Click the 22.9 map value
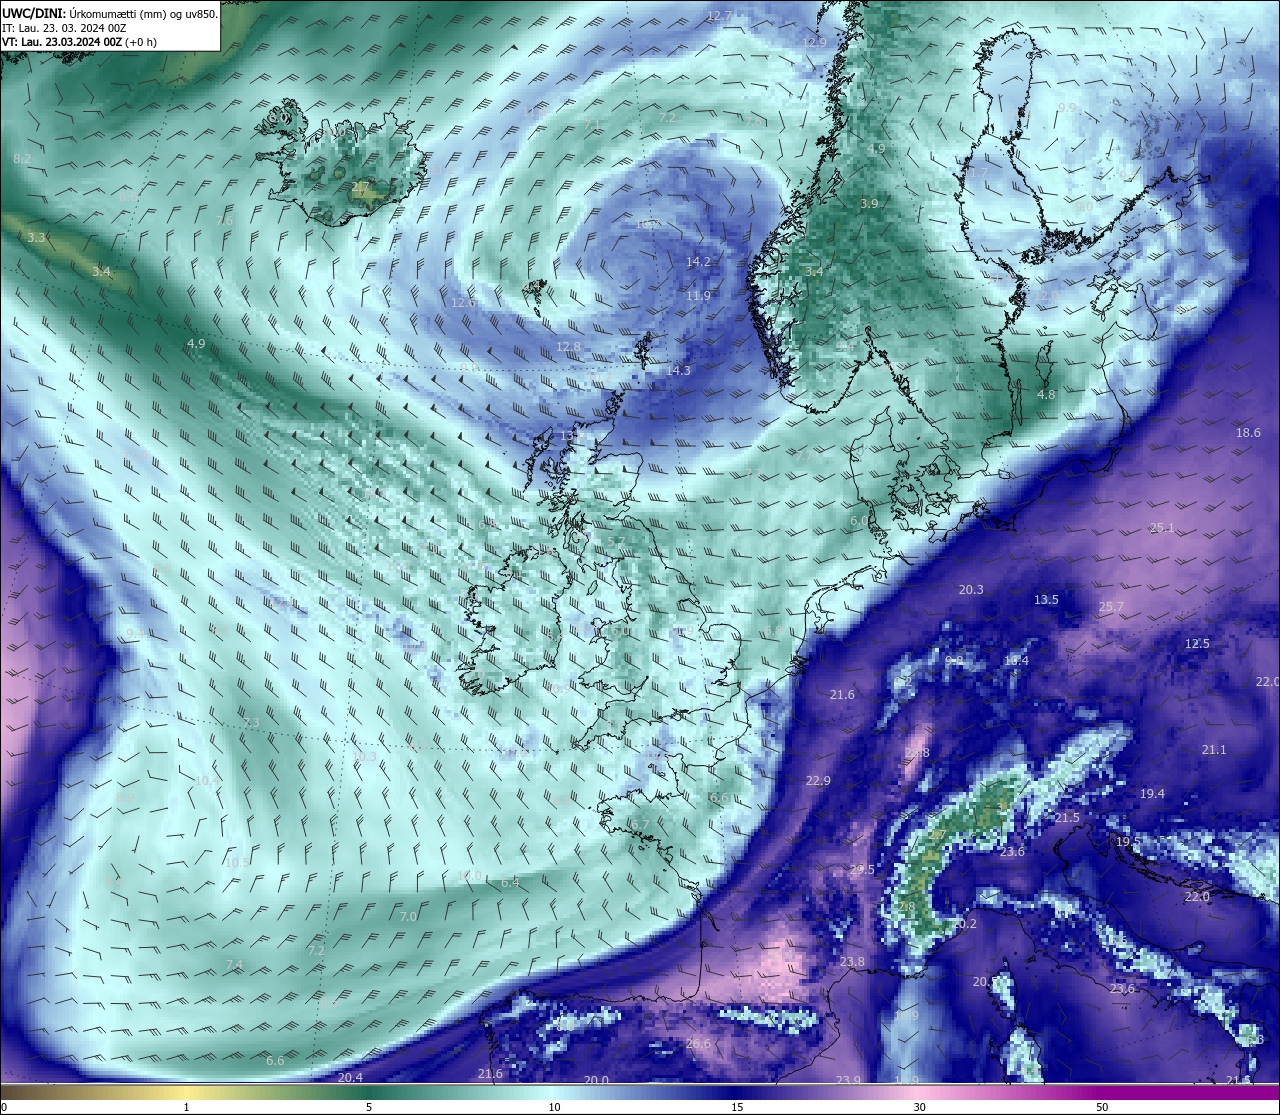Image resolution: width=1280 pixels, height=1115 pixels. pos(818,780)
